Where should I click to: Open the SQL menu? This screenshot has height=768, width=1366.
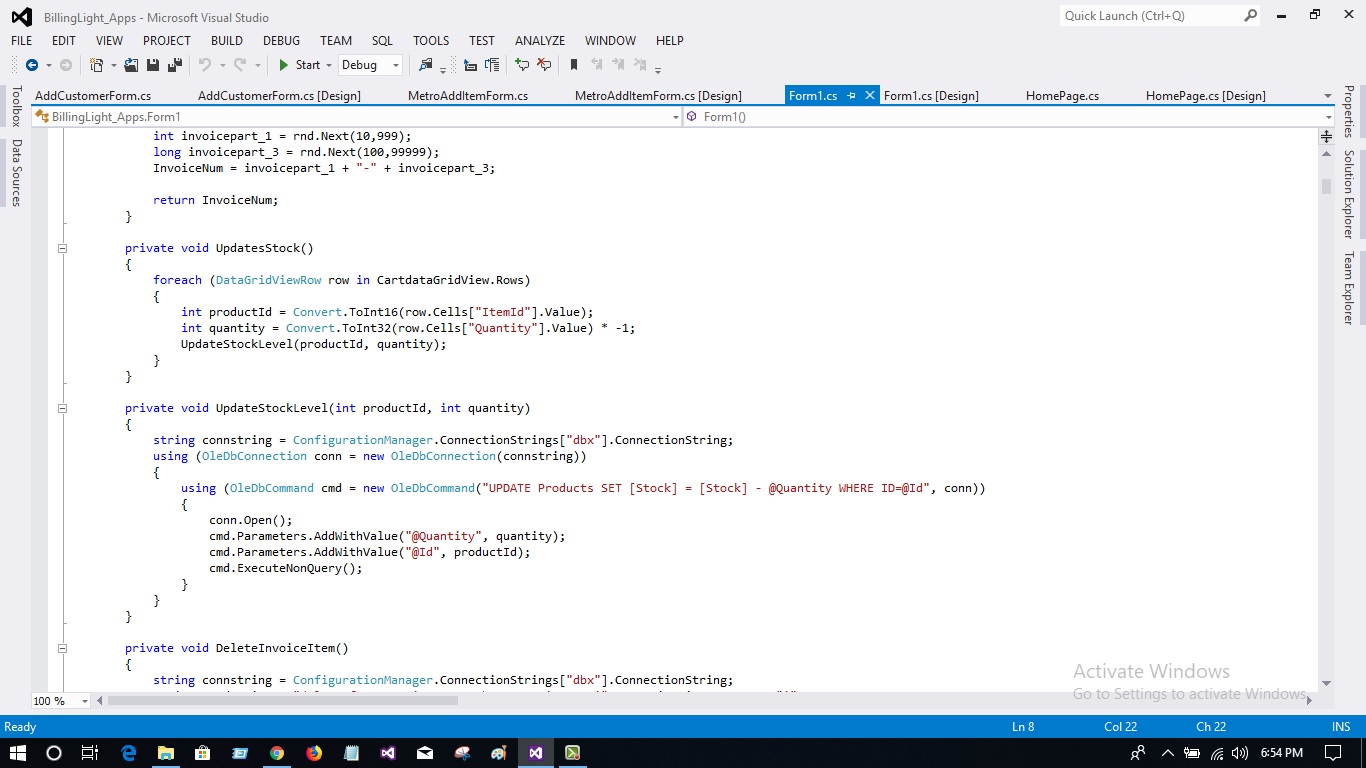click(381, 41)
